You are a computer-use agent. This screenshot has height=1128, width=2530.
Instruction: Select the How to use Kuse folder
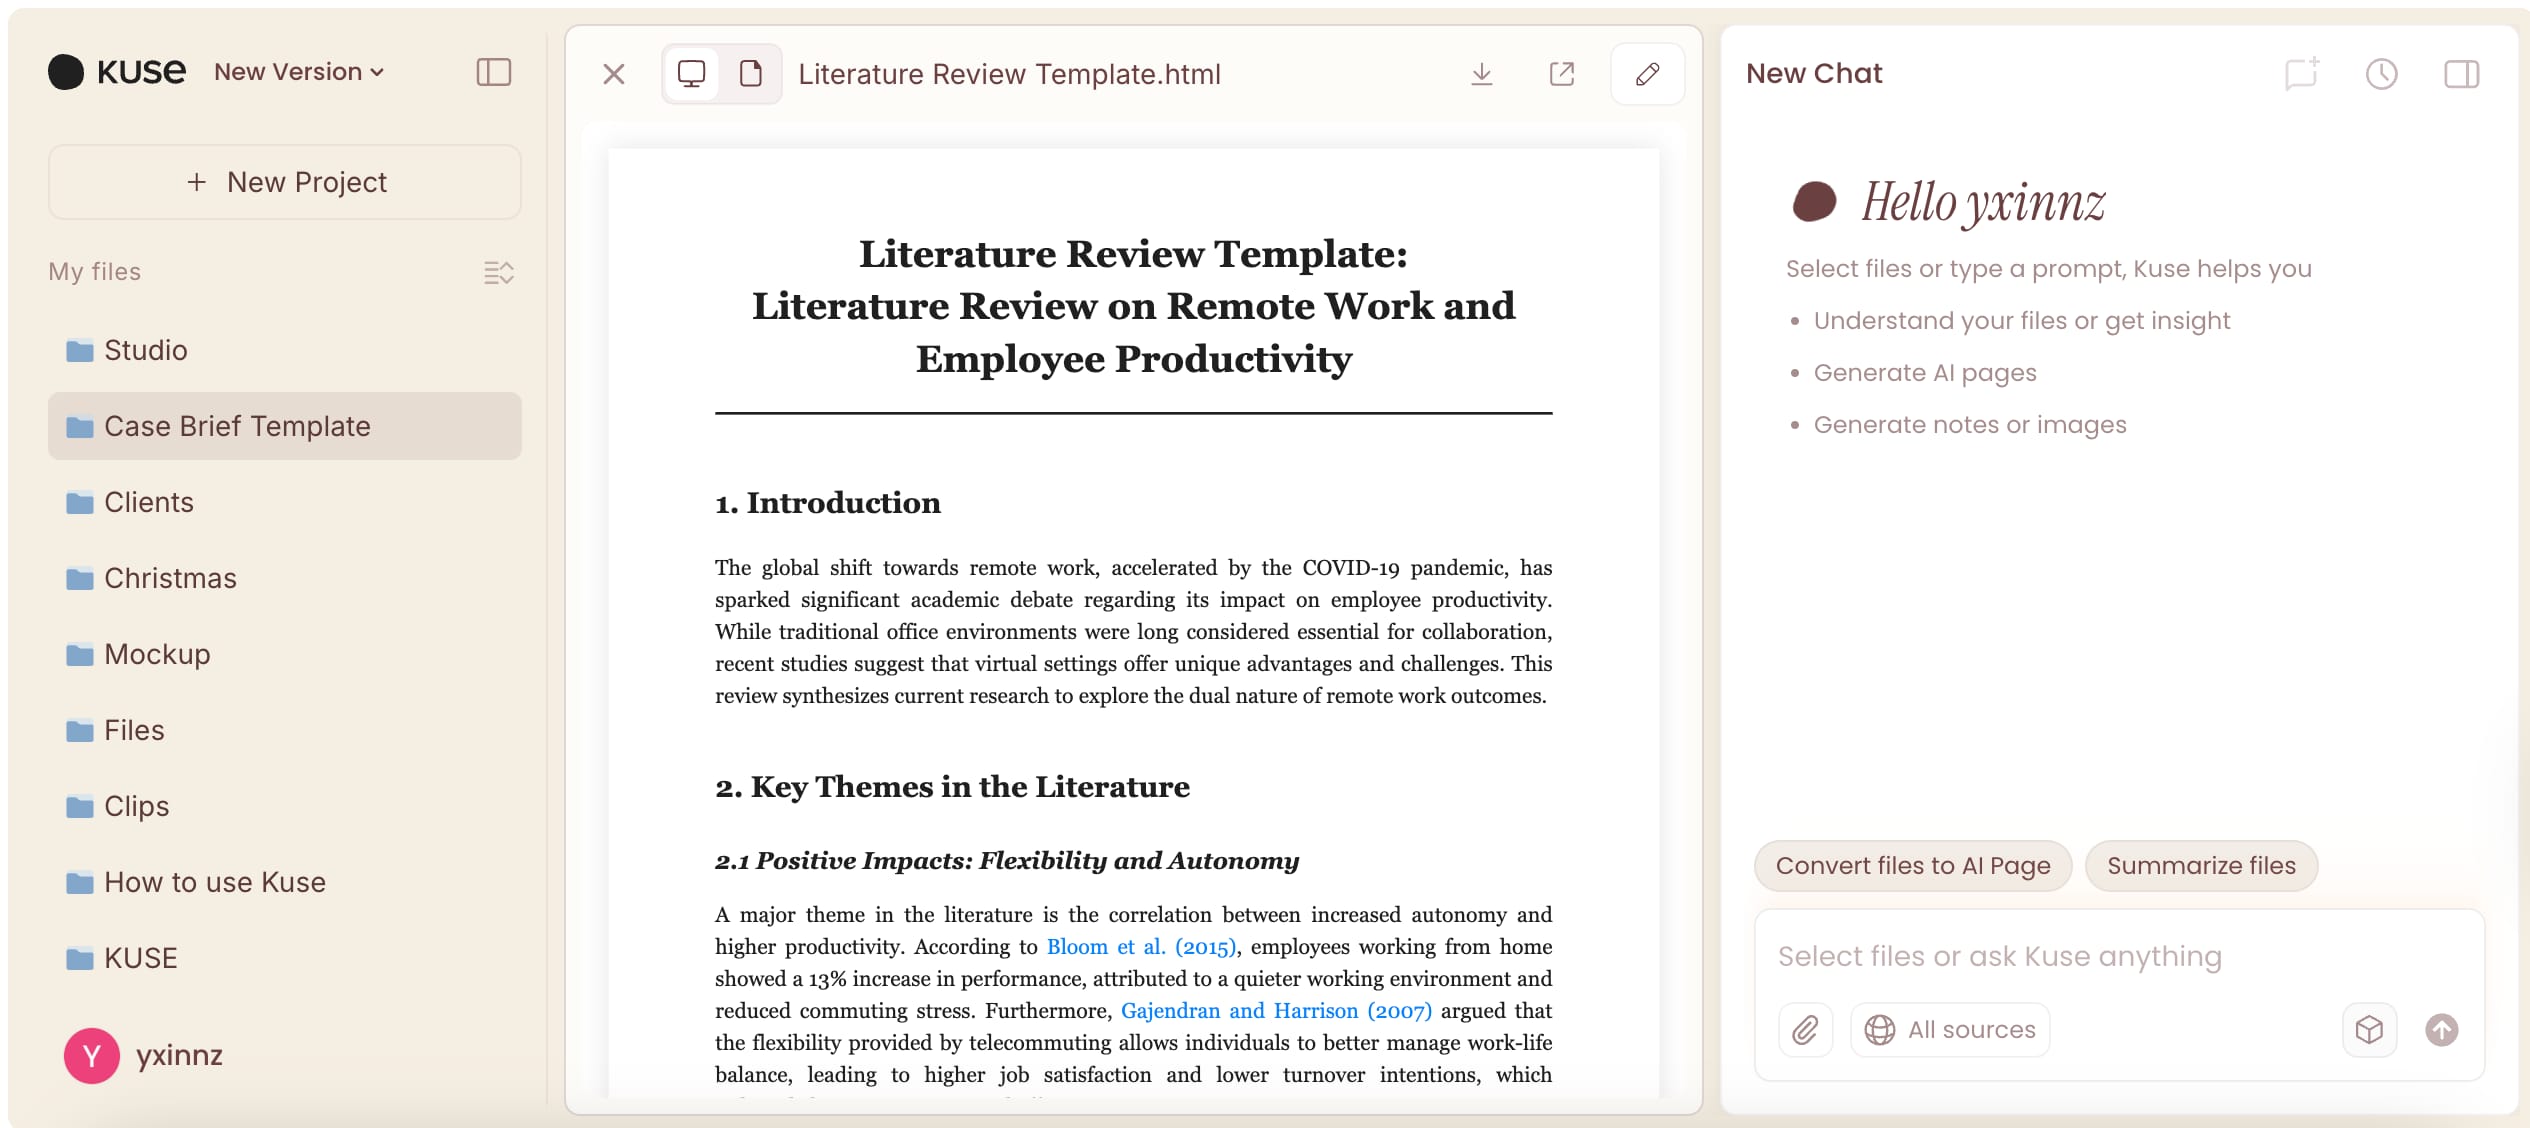coord(284,882)
